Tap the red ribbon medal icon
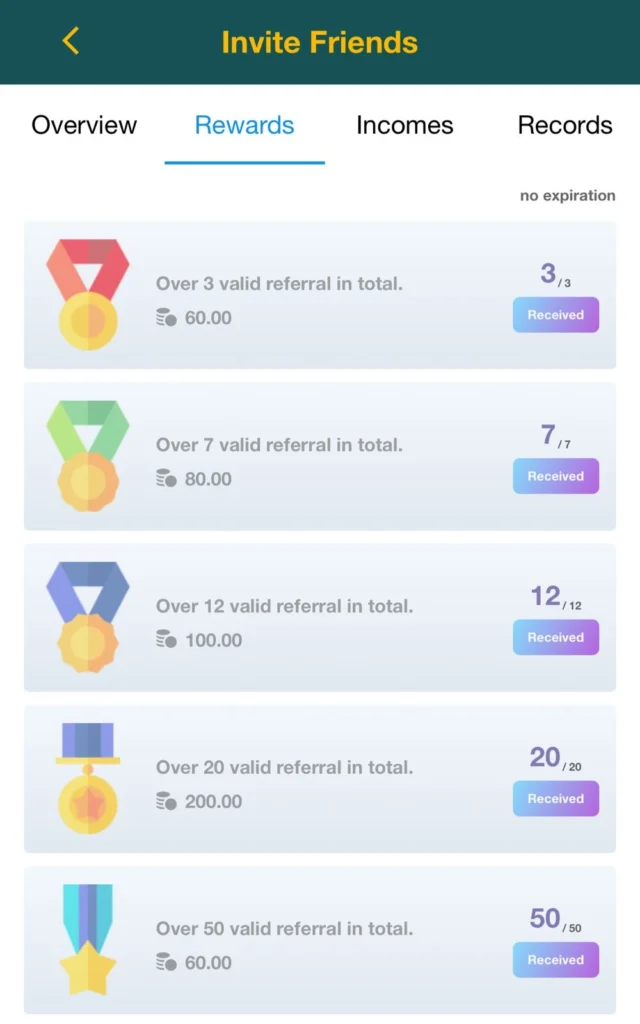The image size is (640, 1024). click(87, 288)
